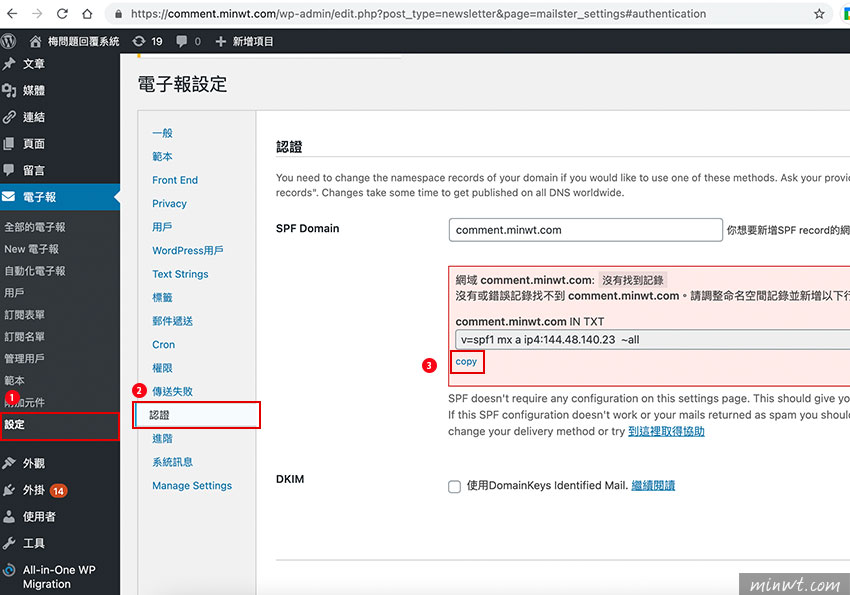Open New 電子報 submenu
Viewport: 850px width, 595px height.
coord(31,249)
